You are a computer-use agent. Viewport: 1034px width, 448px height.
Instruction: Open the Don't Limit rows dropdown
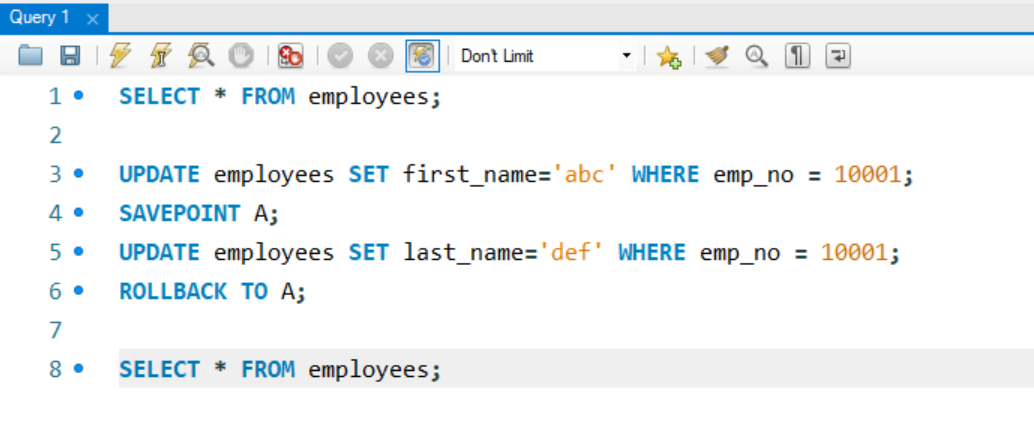546,56
